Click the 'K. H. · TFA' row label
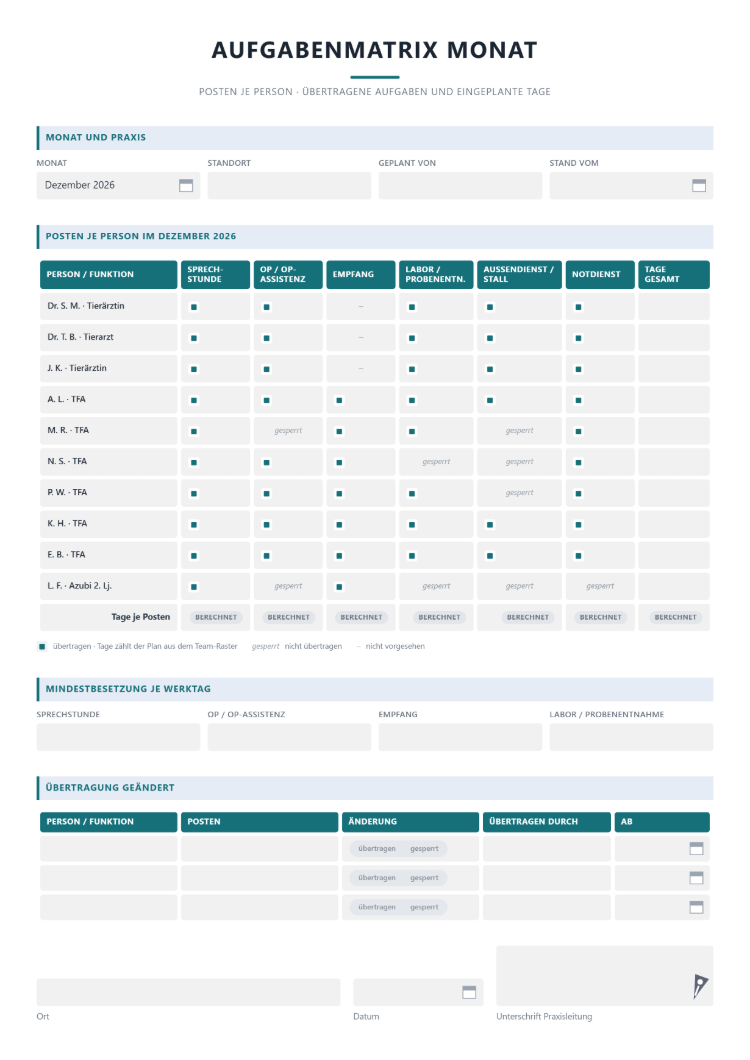The height and width of the screenshot is (1060, 750). (67, 523)
